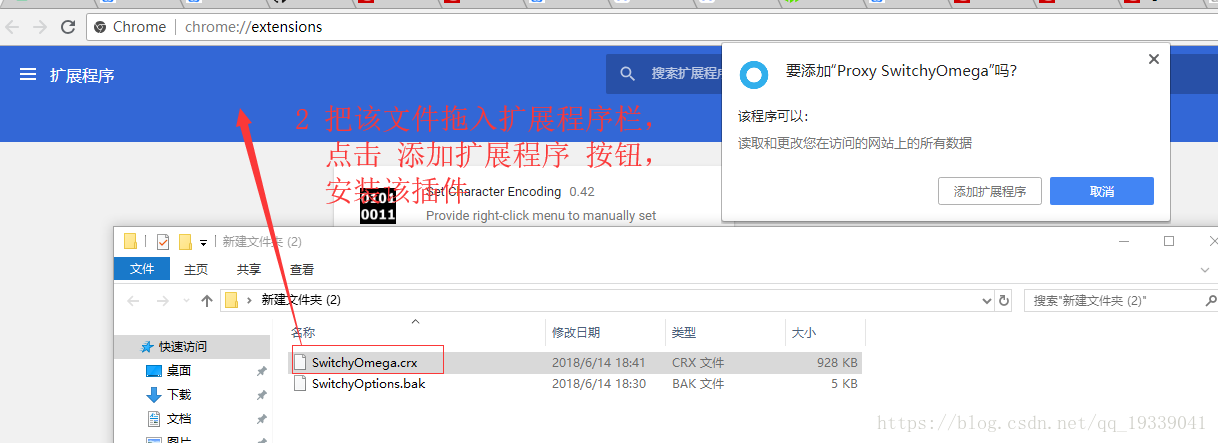The height and width of the screenshot is (443, 1218).
Task: Open the Chrome extensions hamburger menu
Action: (28, 74)
